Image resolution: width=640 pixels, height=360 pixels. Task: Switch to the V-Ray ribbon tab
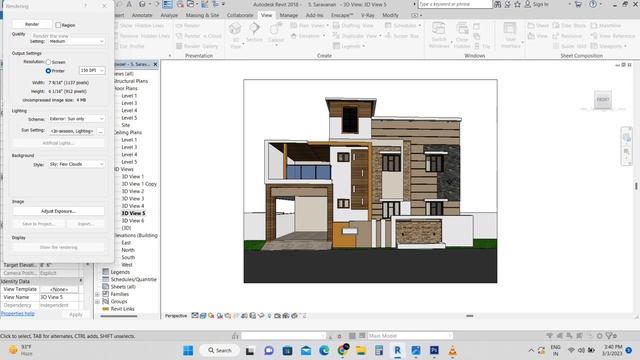(x=367, y=15)
